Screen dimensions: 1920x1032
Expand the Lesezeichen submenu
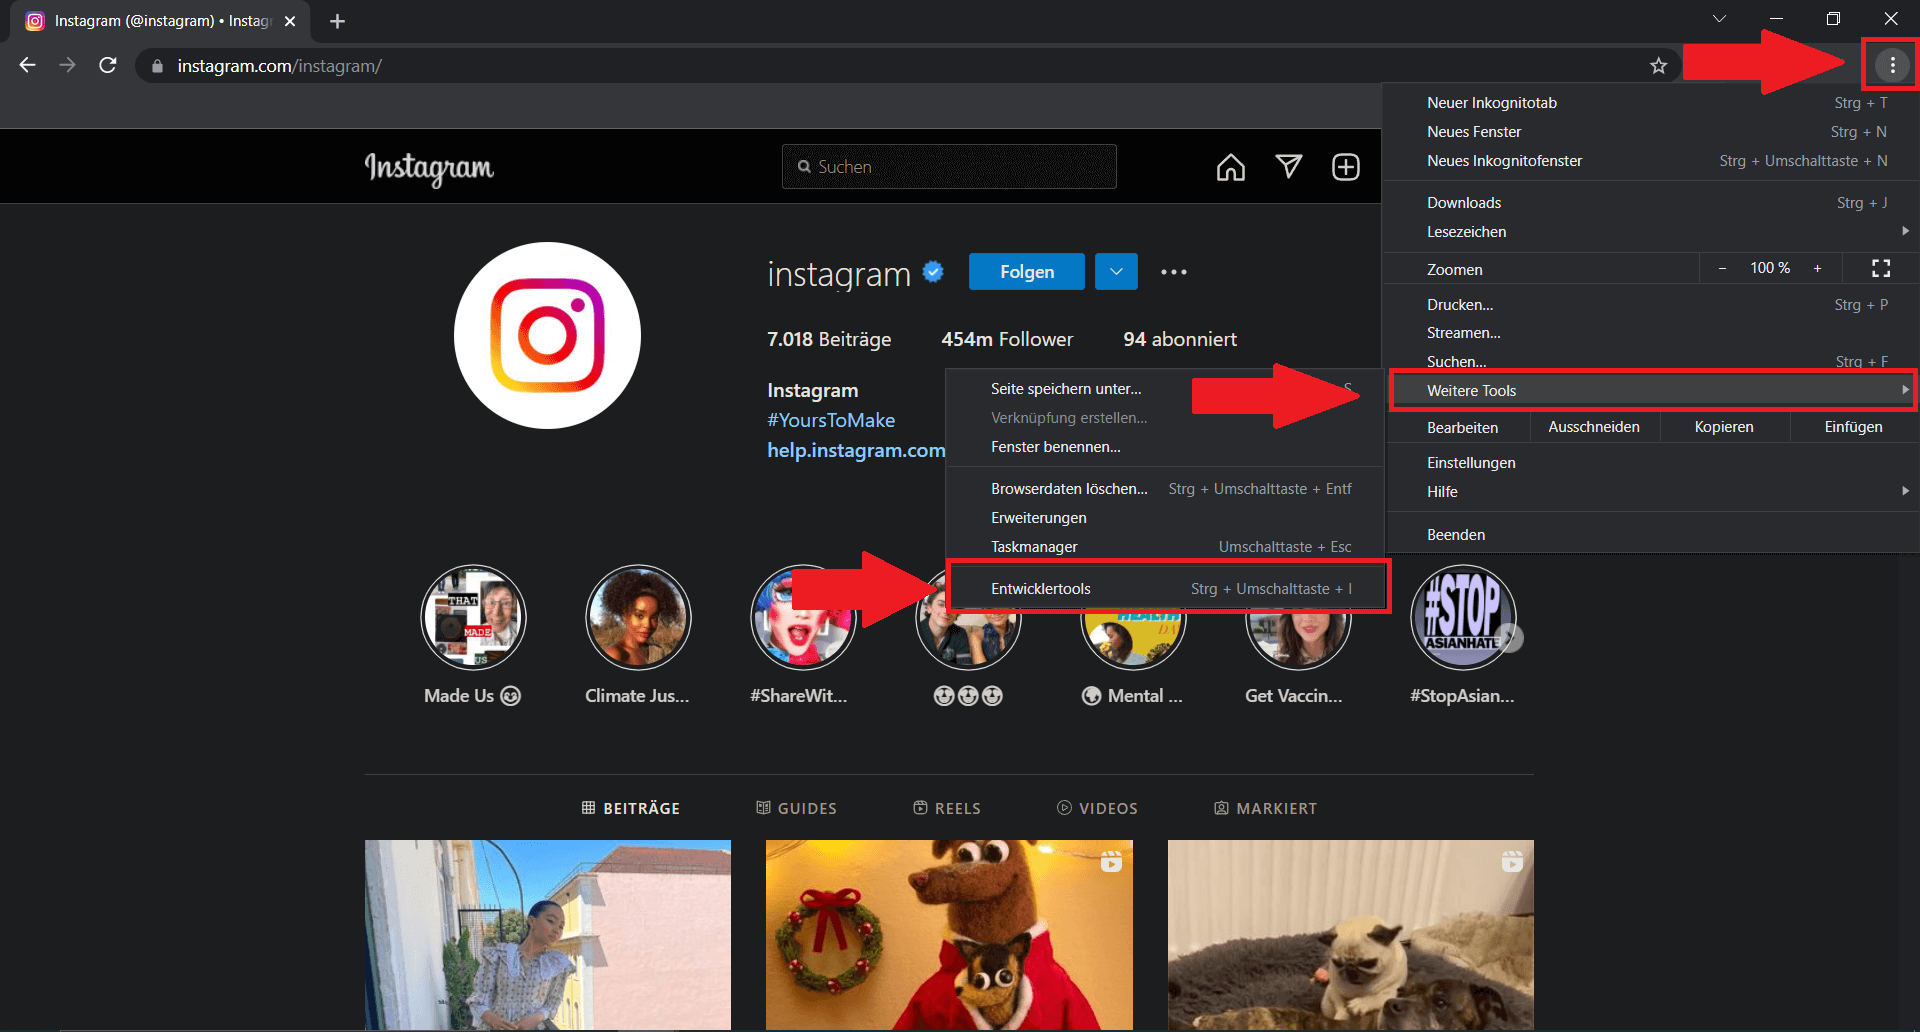1652,232
